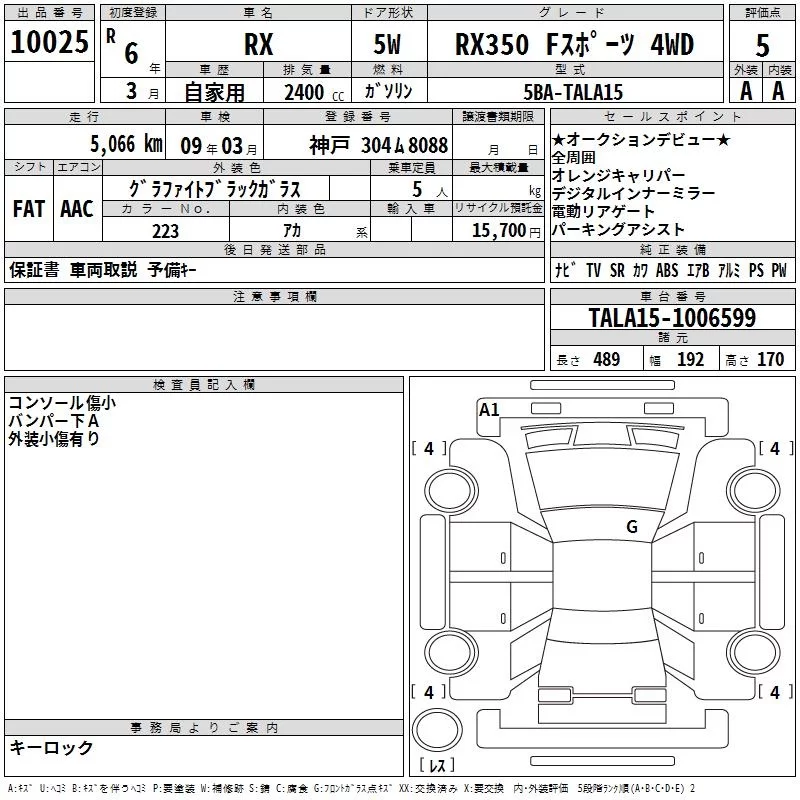Select the first registration month 3 月
800x800 pixels.
point(142,92)
